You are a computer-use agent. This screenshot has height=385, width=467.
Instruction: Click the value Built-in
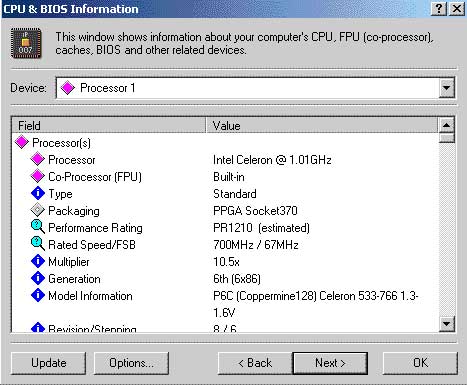point(229,177)
